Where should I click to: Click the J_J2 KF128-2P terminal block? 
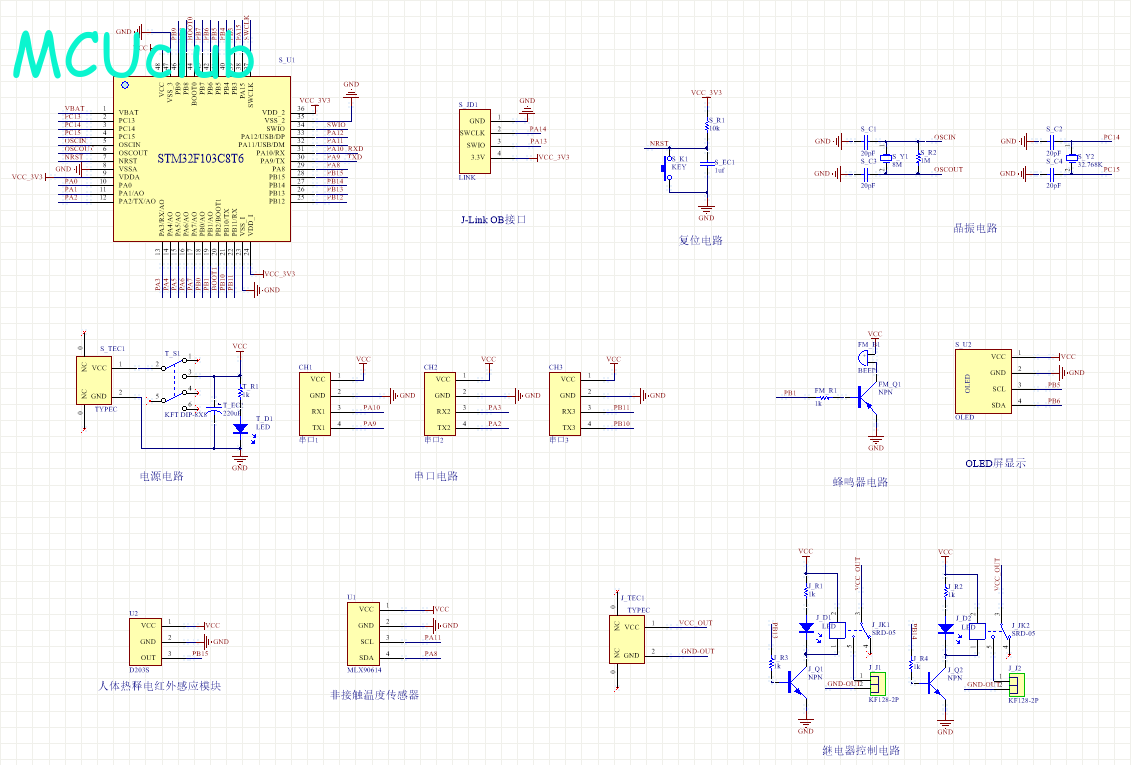coord(1017,684)
